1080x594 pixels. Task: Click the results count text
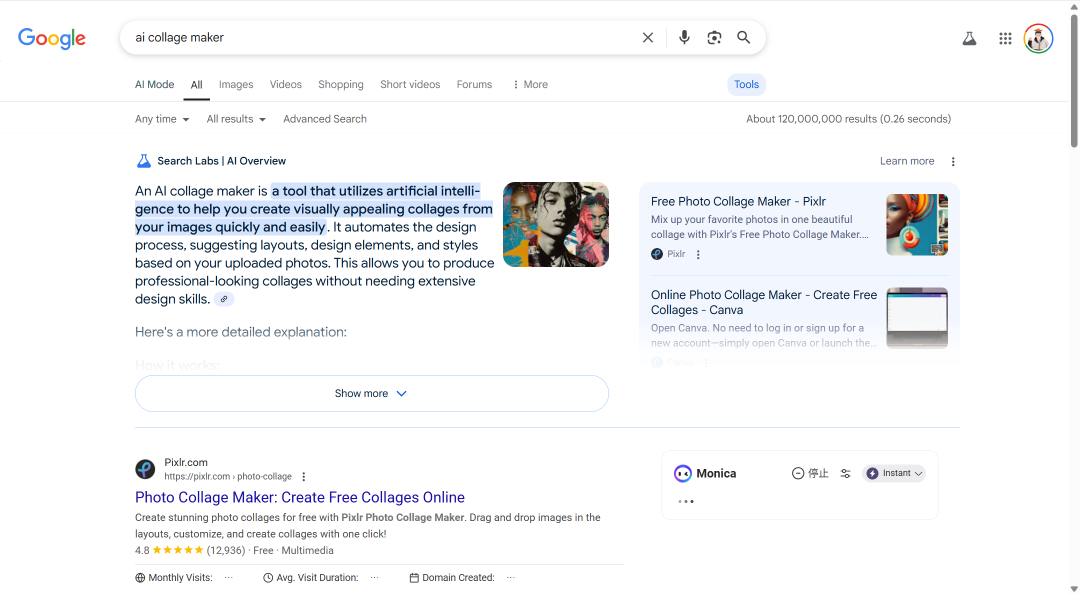point(849,119)
